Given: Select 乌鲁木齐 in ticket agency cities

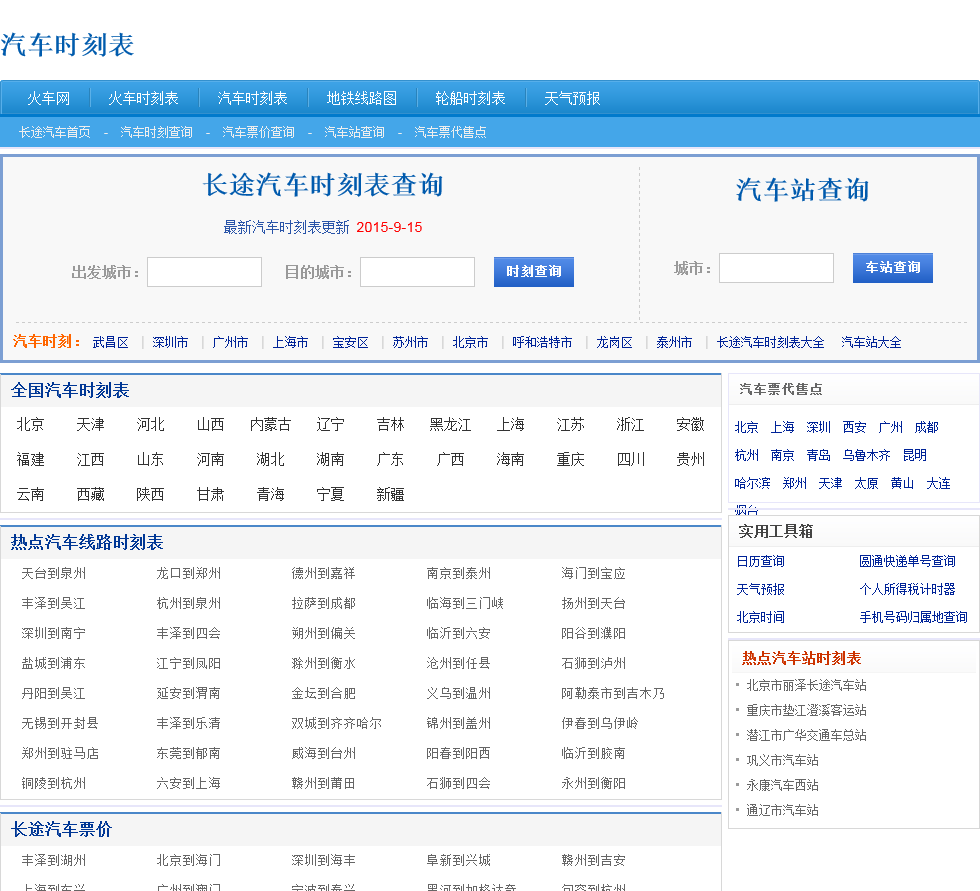Looking at the screenshot, I should 866,455.
